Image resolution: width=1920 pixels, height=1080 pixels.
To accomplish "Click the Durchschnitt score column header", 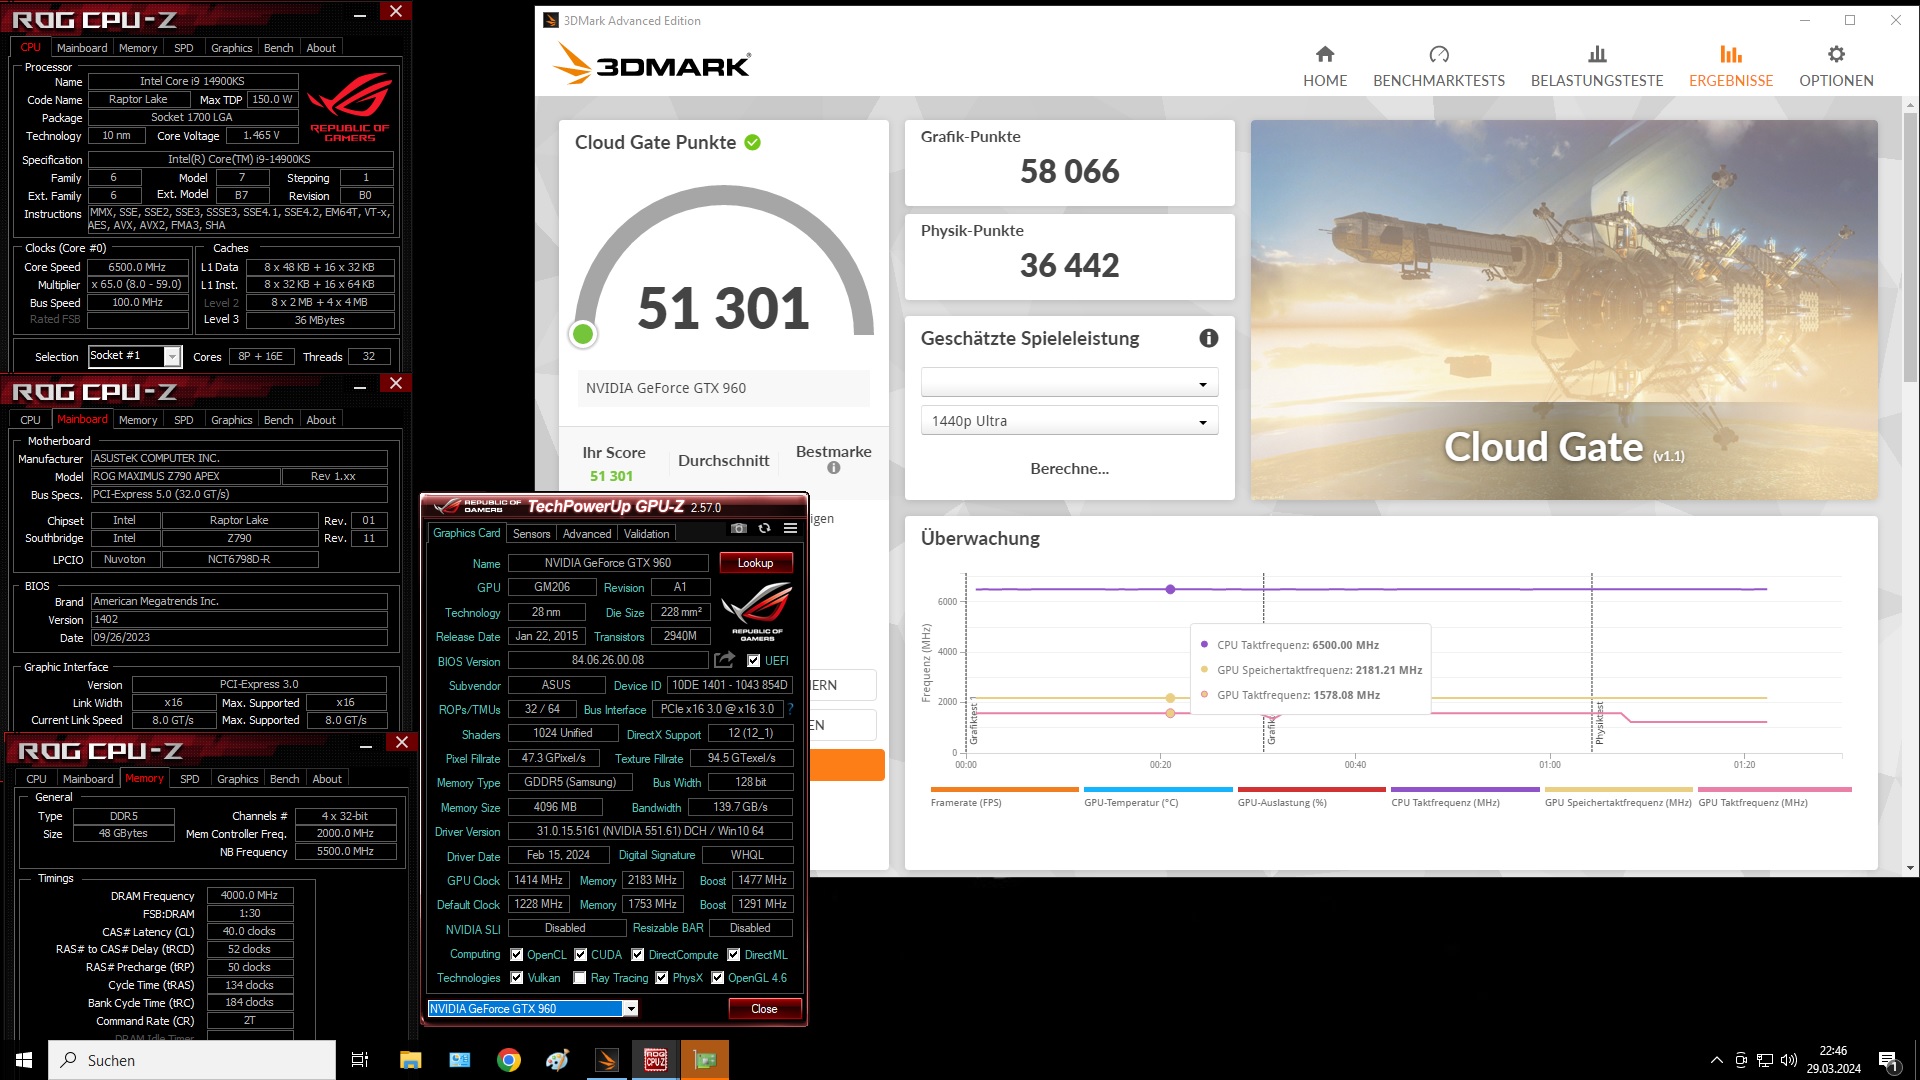I will pos(724,461).
